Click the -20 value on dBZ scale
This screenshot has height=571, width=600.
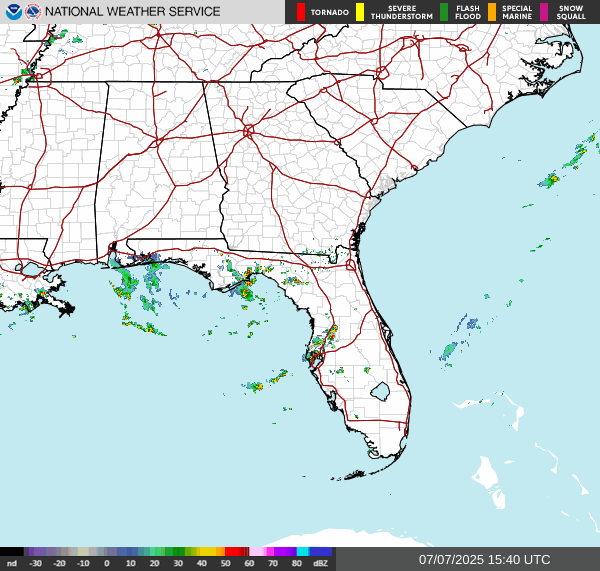pyautogui.click(x=59, y=563)
